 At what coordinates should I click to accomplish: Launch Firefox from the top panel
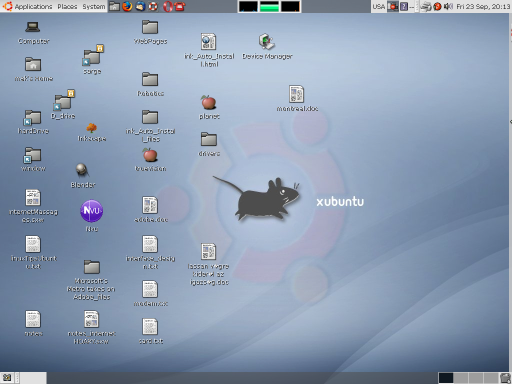coord(127,6)
